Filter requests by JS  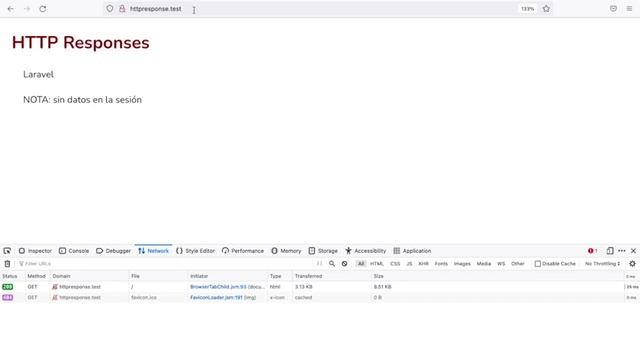(x=409, y=264)
